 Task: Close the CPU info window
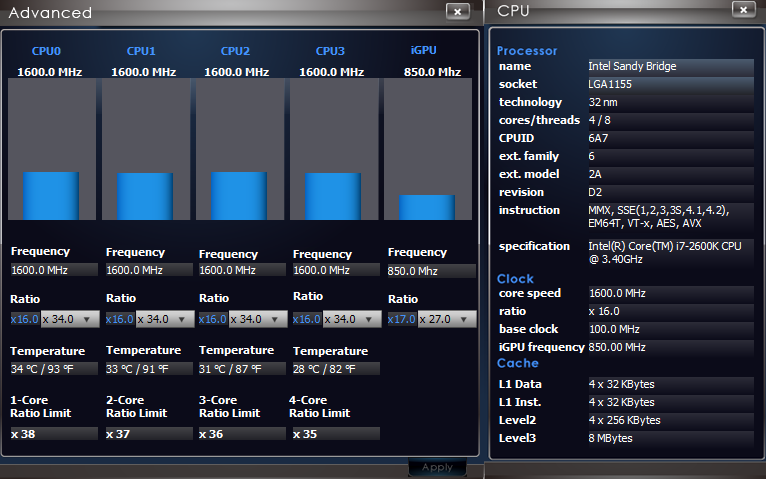tap(743, 10)
